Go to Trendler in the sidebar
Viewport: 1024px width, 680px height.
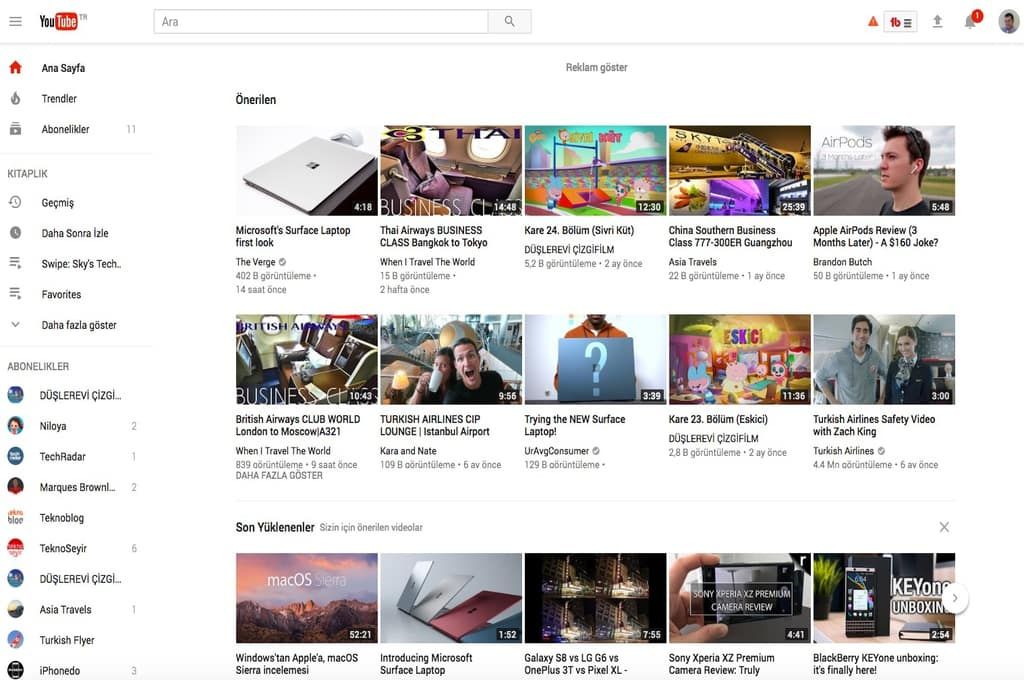click(59, 99)
